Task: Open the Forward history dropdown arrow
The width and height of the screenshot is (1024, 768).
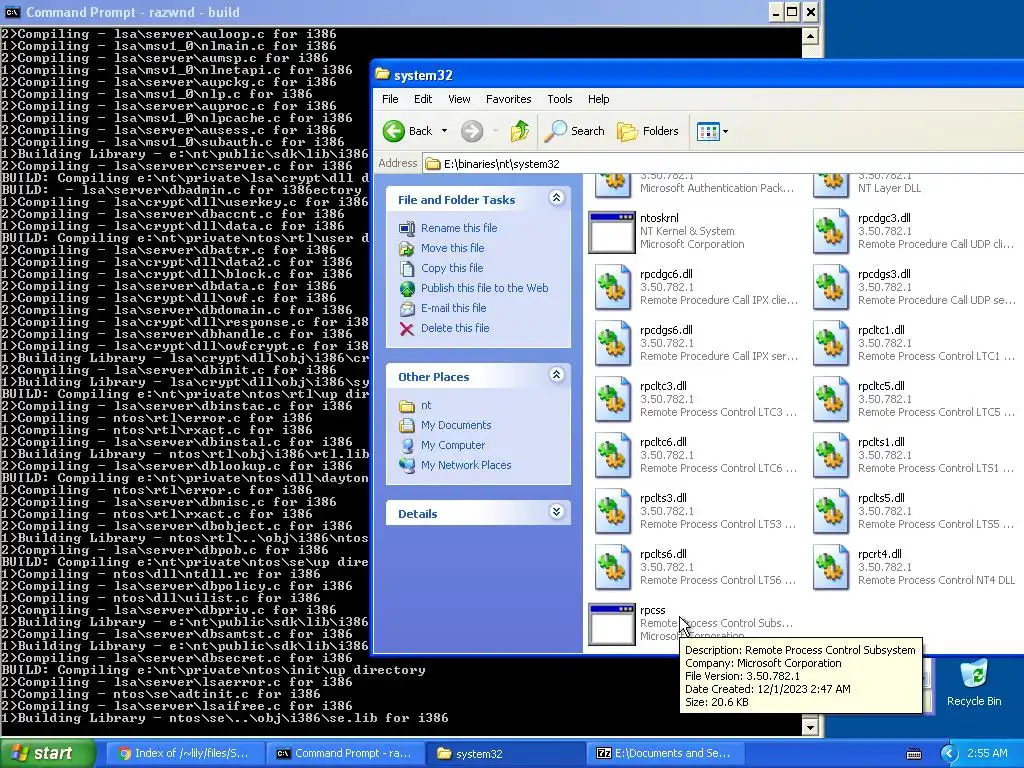Action: (x=496, y=131)
